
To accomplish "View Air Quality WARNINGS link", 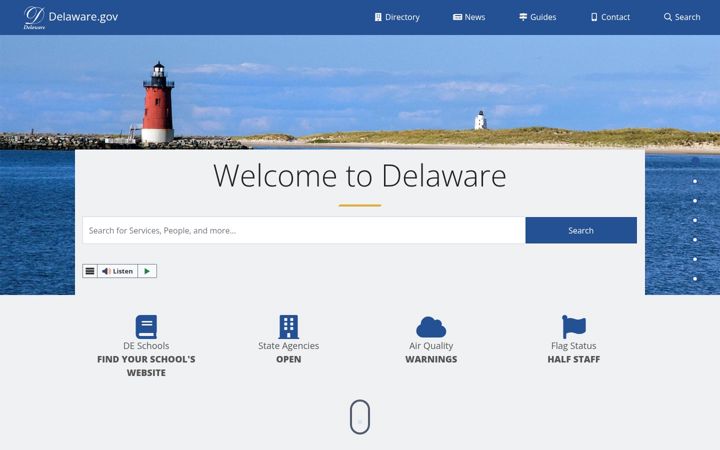I will (x=431, y=359).
